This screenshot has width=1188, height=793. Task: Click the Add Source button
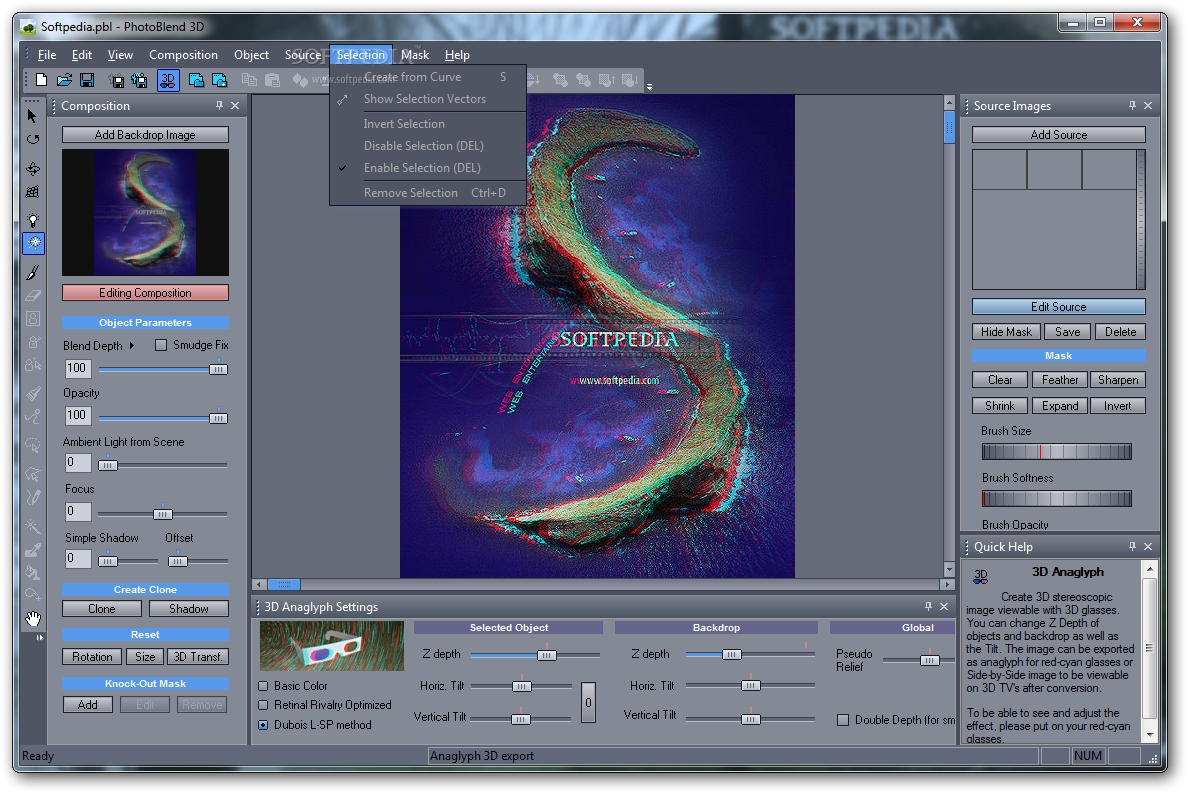click(1058, 134)
